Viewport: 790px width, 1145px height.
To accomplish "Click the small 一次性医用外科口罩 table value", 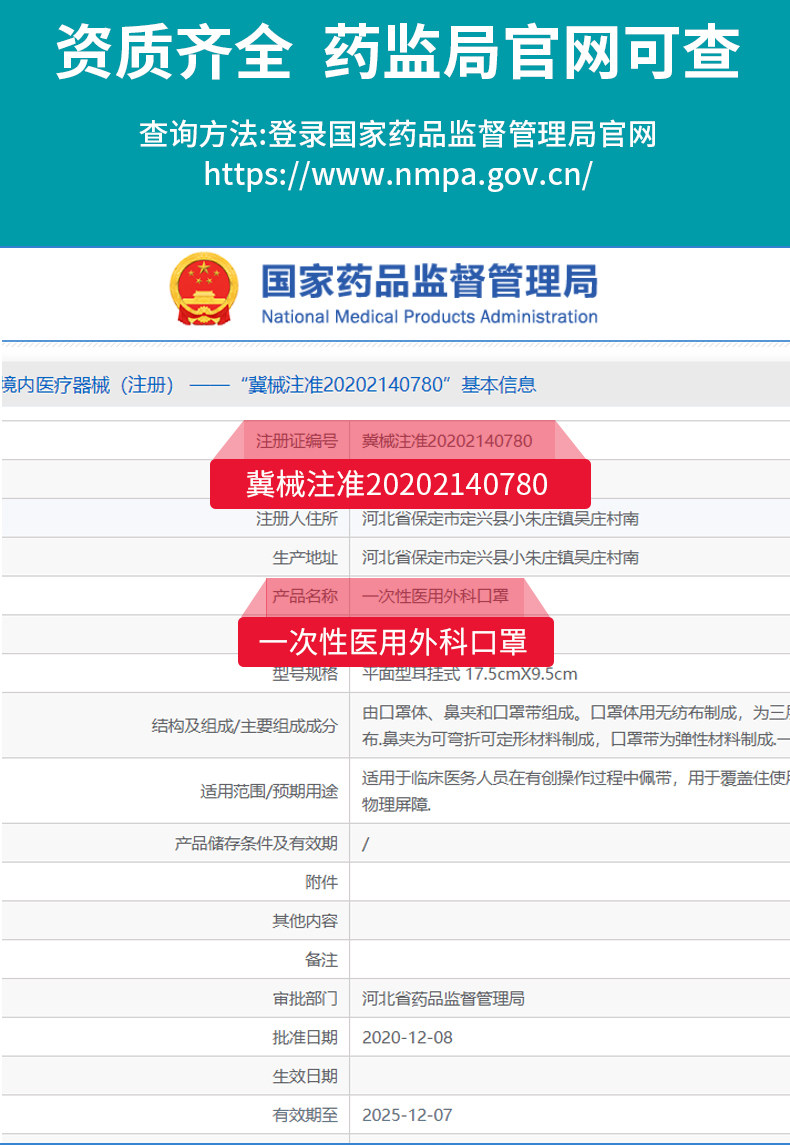I will coord(435,597).
